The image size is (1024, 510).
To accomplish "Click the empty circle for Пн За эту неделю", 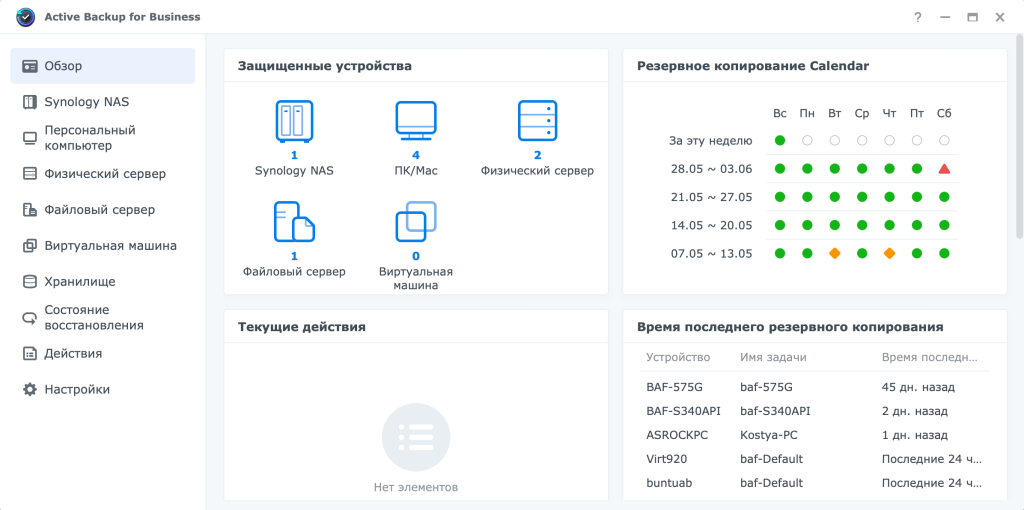I will click(x=807, y=140).
